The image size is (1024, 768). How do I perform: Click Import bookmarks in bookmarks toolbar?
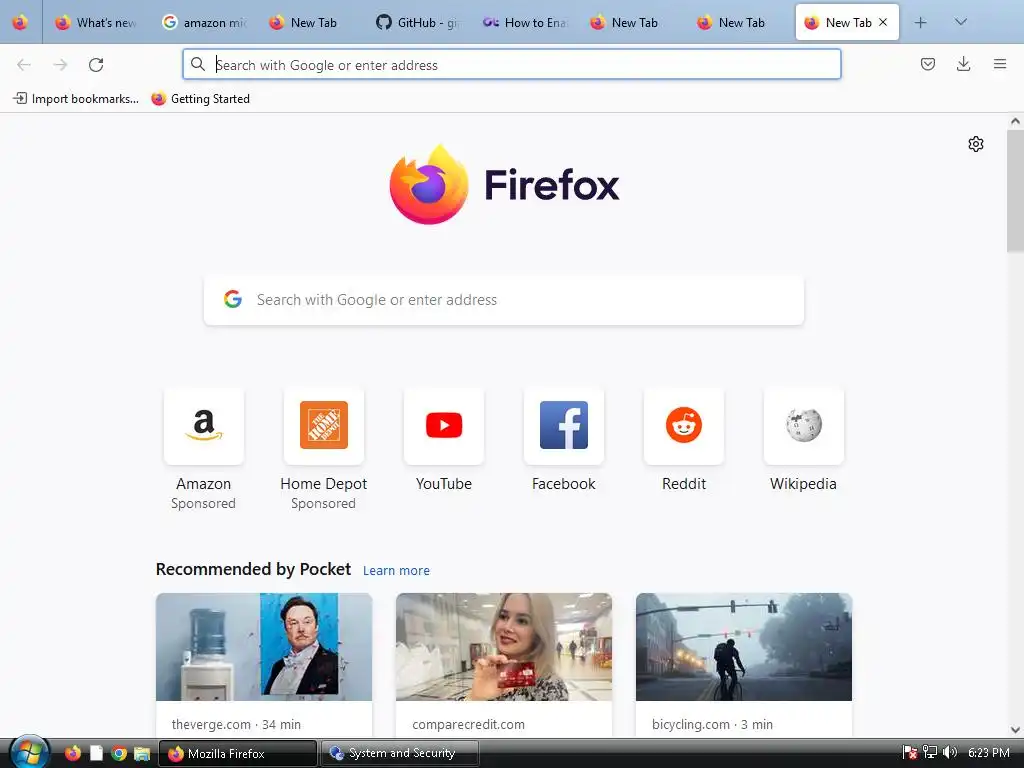(x=76, y=99)
